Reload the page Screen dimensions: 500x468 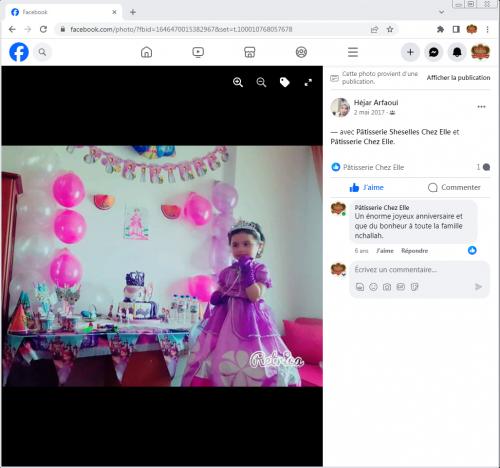[43, 29]
